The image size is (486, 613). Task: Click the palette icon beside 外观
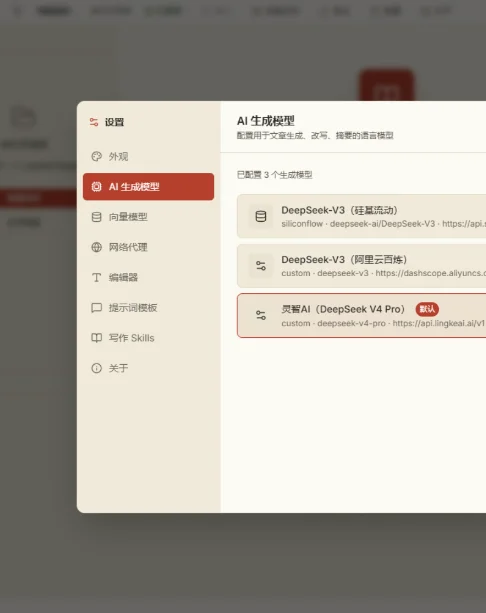[x=96, y=156]
